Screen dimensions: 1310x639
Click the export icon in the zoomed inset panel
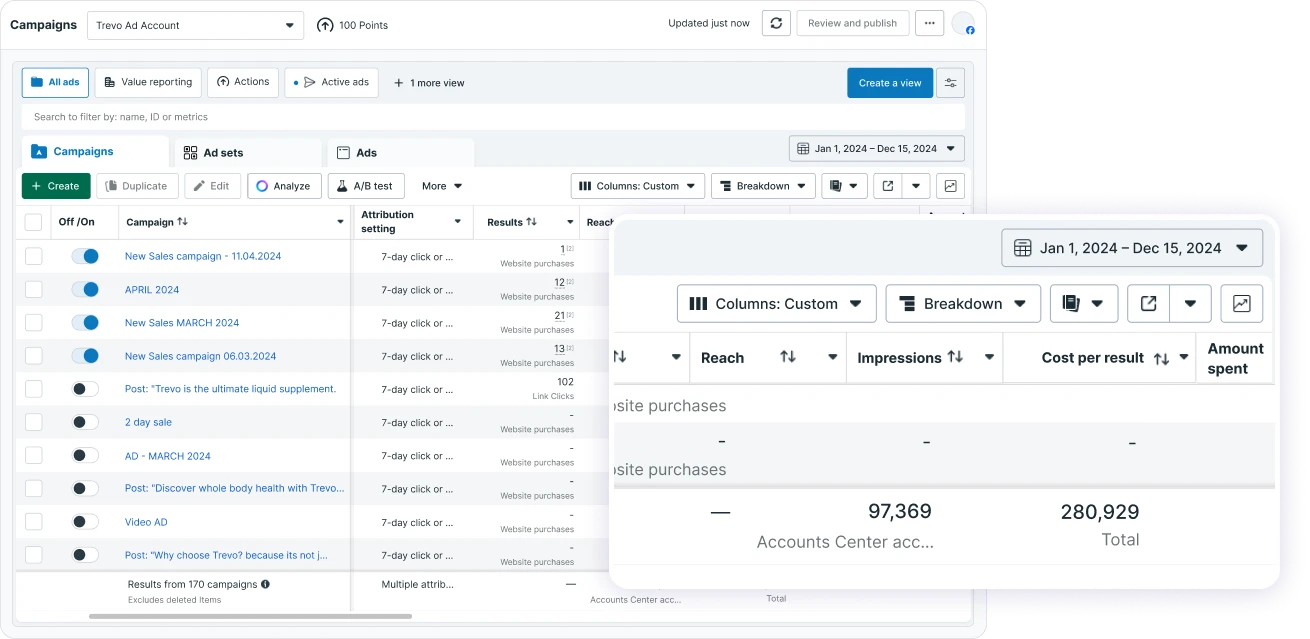[1149, 304]
